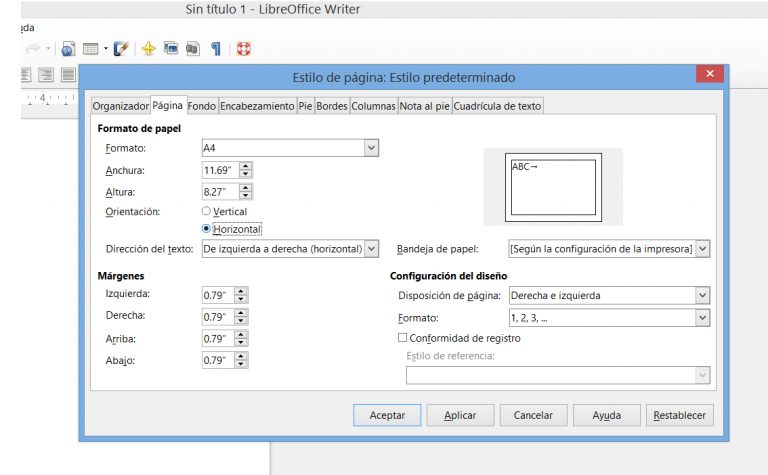Increase the Izquierda margin value
Screen dimensions: 768x475
241,291
